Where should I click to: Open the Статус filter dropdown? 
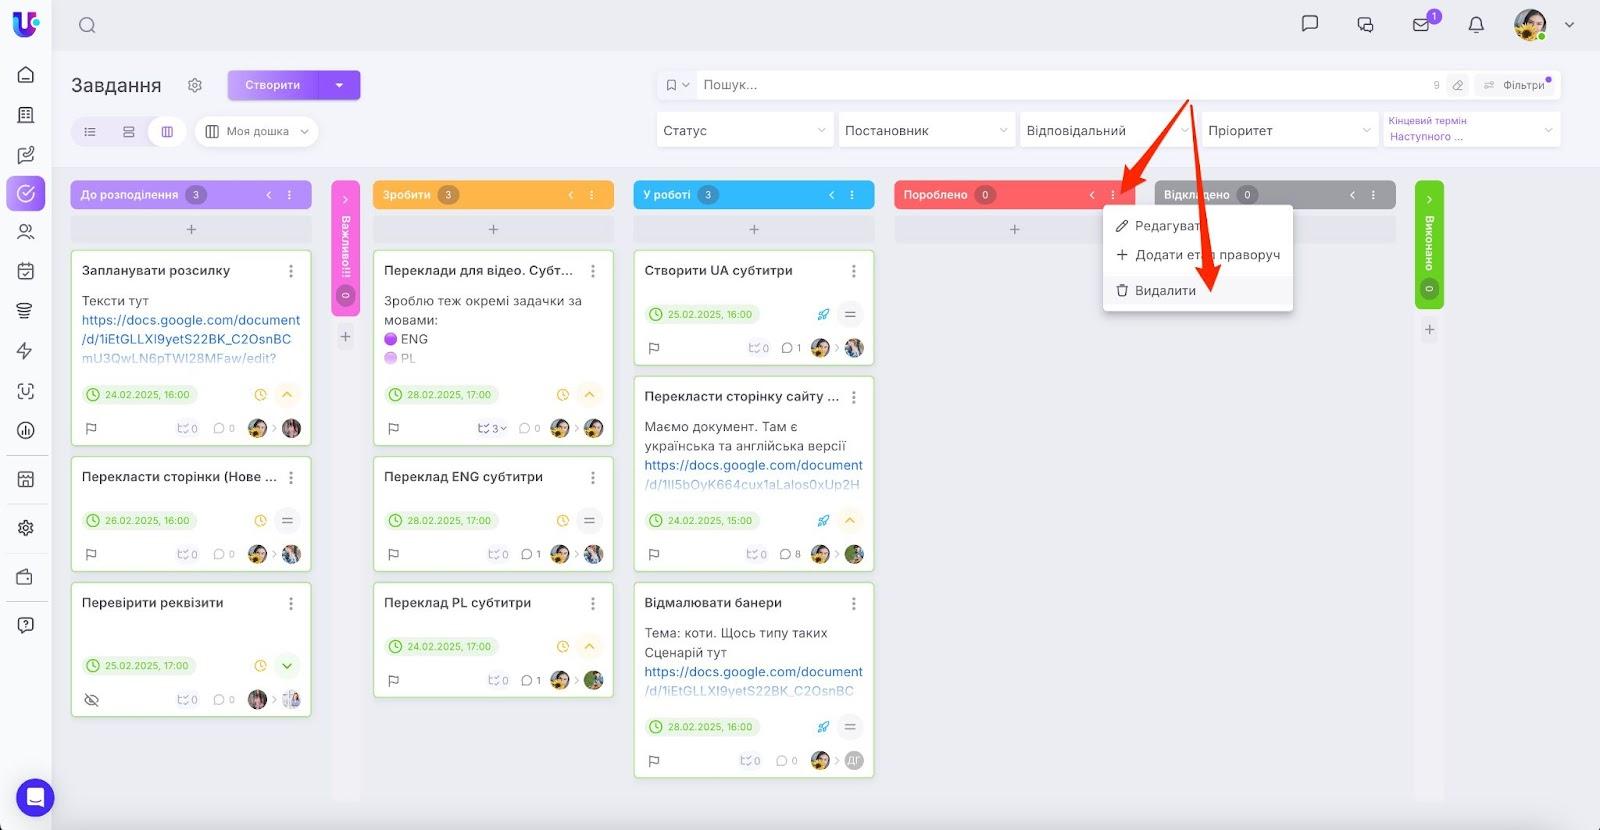coord(745,130)
